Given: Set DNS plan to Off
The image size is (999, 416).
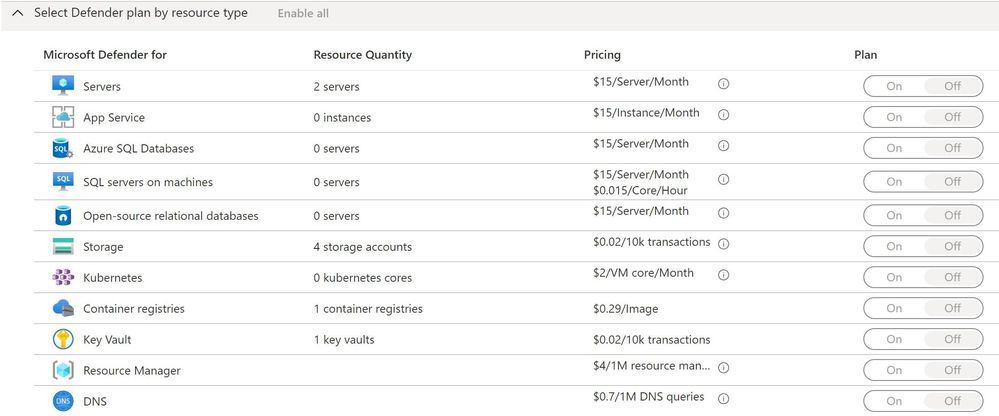Looking at the screenshot, I should tap(952, 401).
